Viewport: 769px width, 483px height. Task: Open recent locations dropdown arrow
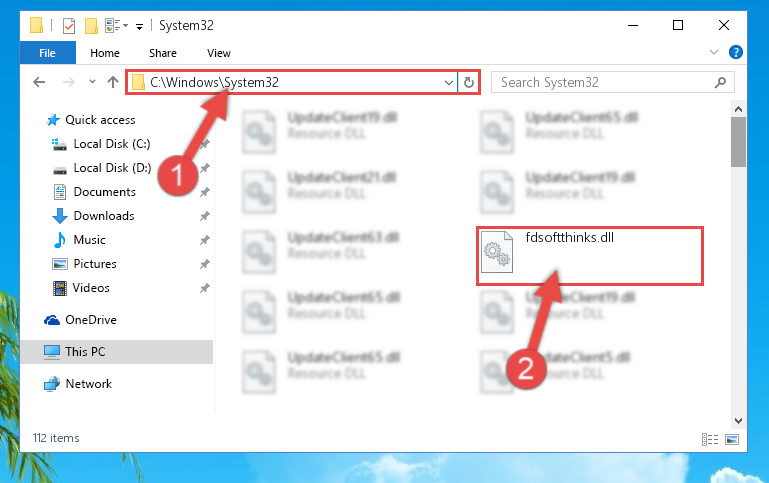92,82
